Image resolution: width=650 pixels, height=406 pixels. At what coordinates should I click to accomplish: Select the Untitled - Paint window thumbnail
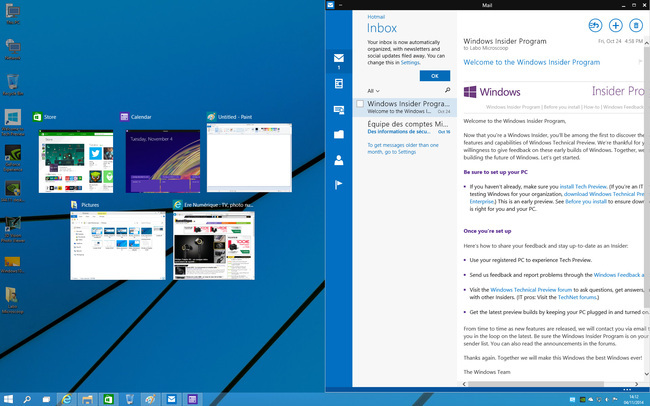click(x=249, y=158)
